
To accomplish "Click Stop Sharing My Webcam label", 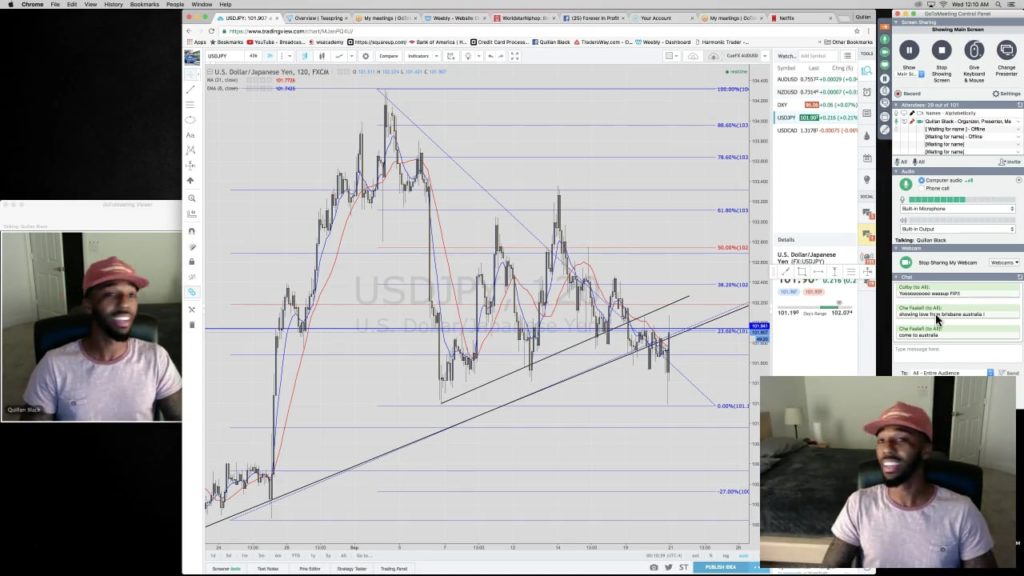I will (948, 263).
